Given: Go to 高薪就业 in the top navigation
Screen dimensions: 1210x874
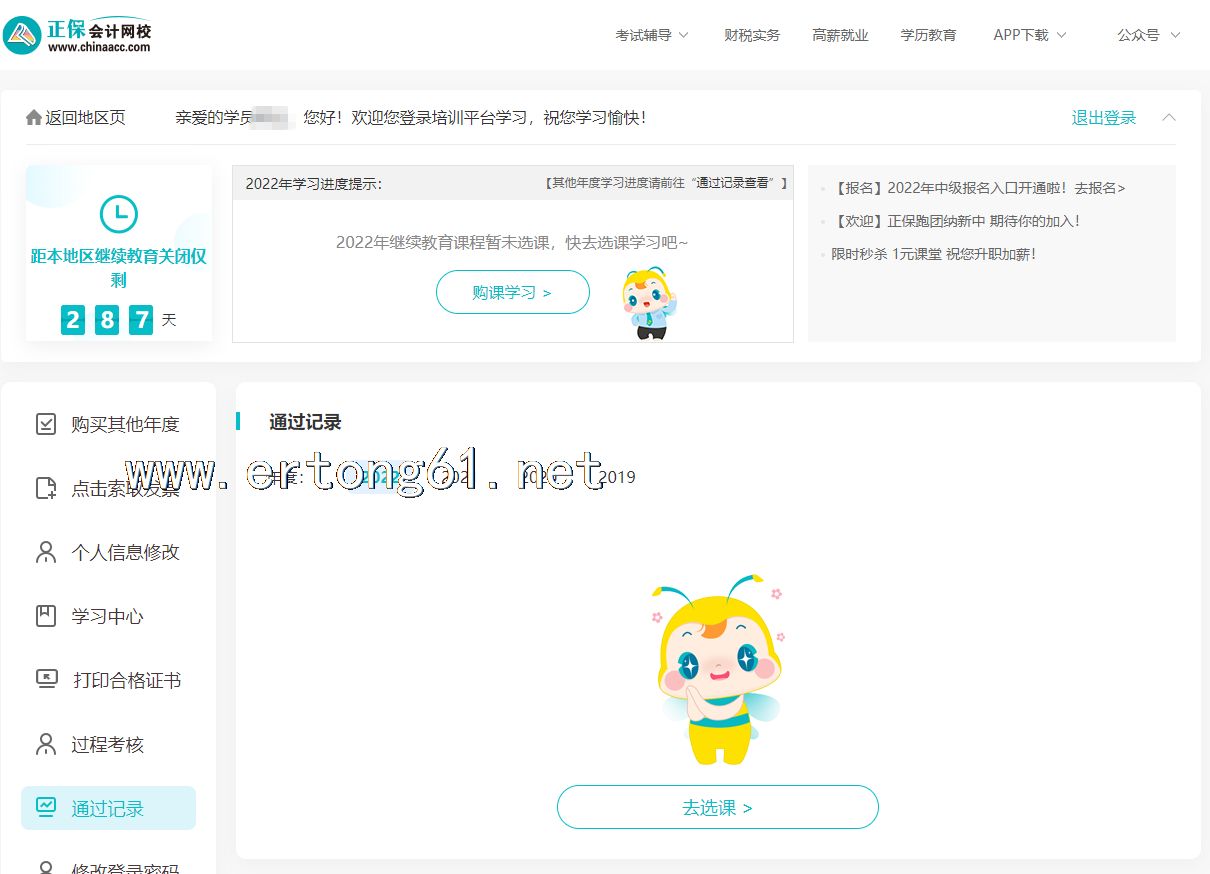Looking at the screenshot, I should click(840, 35).
